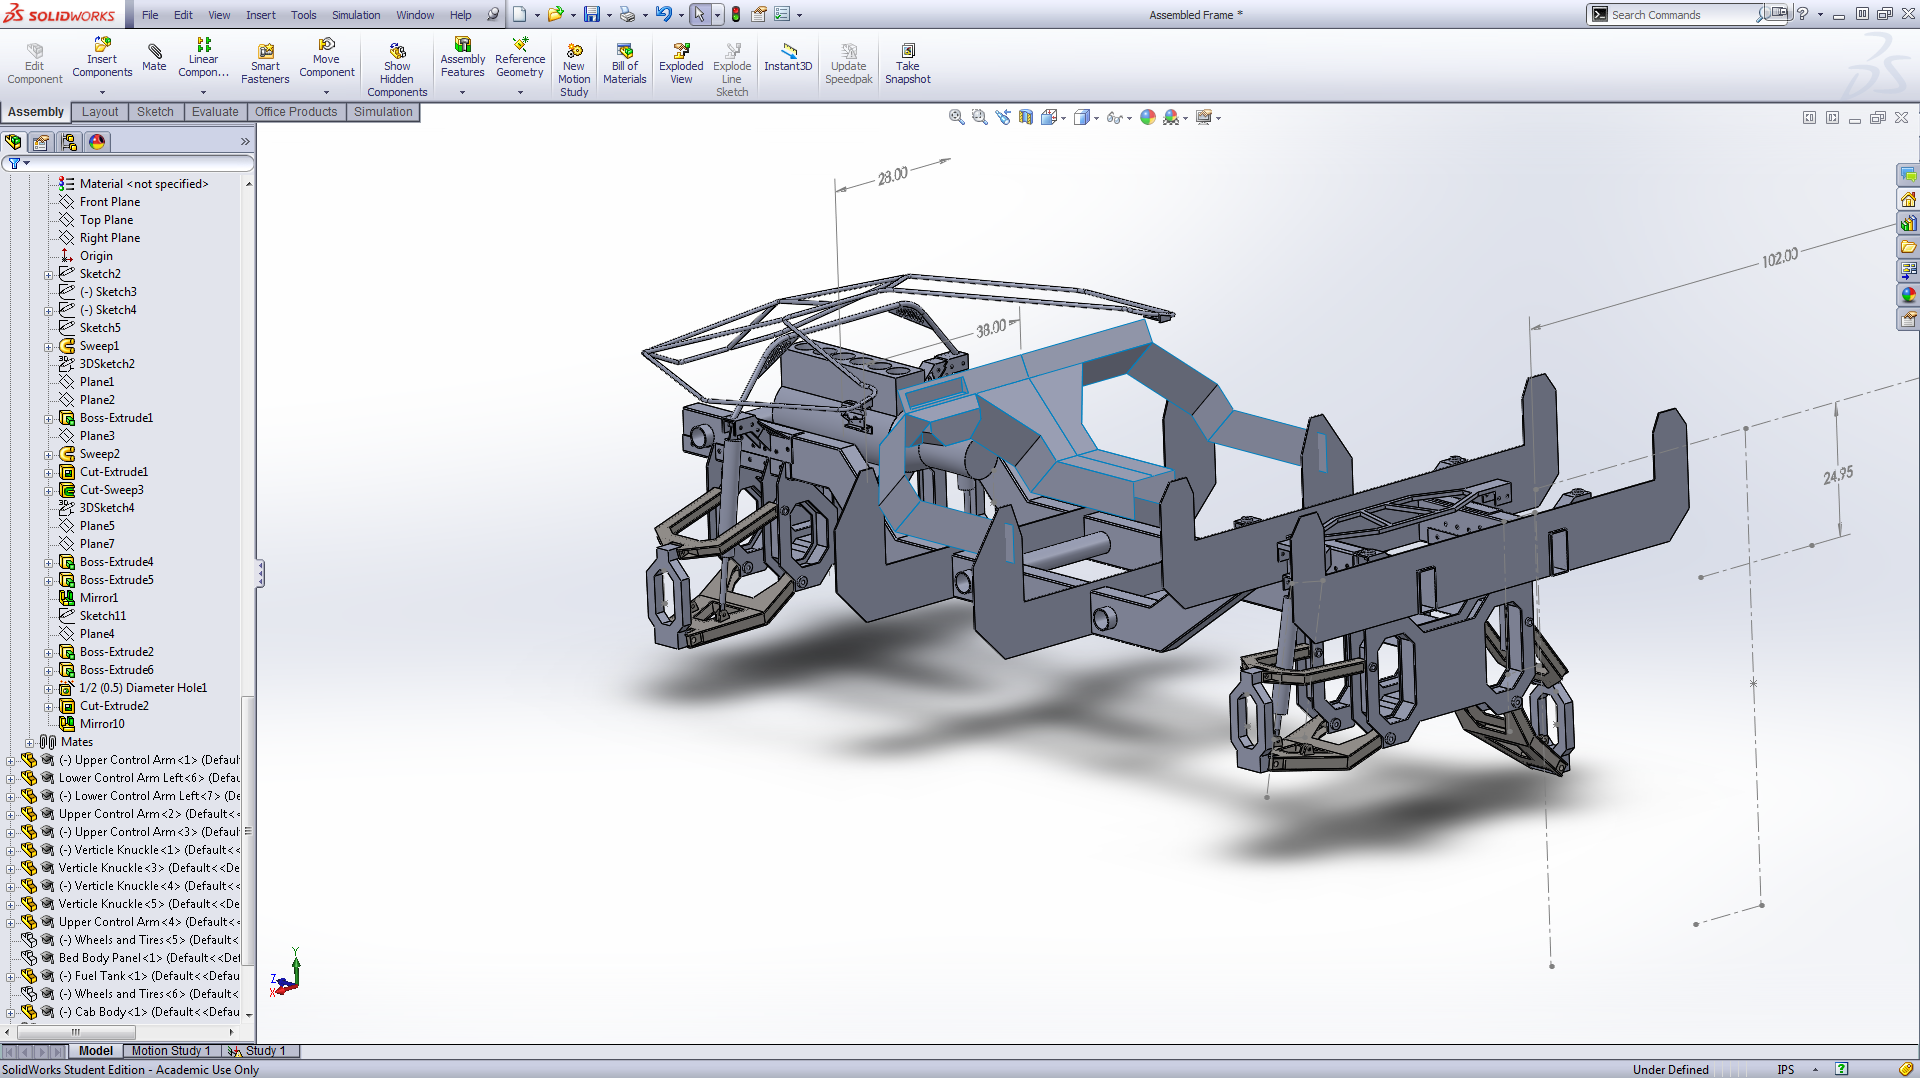Open the ConfigurationManager panel tab
The height and width of the screenshot is (1078, 1920).
[x=69, y=142]
